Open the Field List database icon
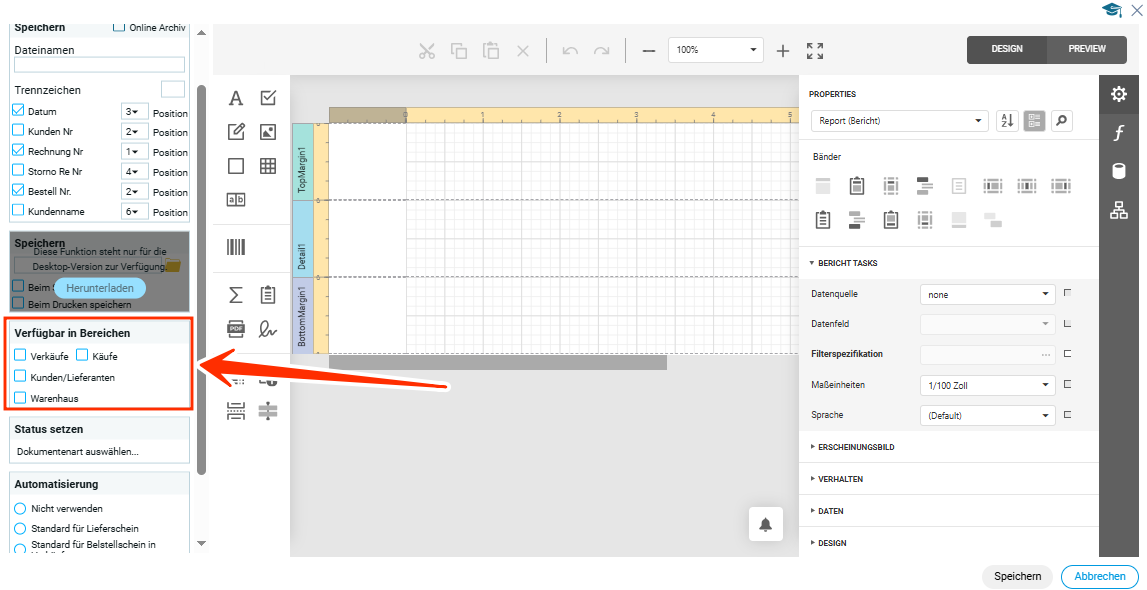 1119,171
